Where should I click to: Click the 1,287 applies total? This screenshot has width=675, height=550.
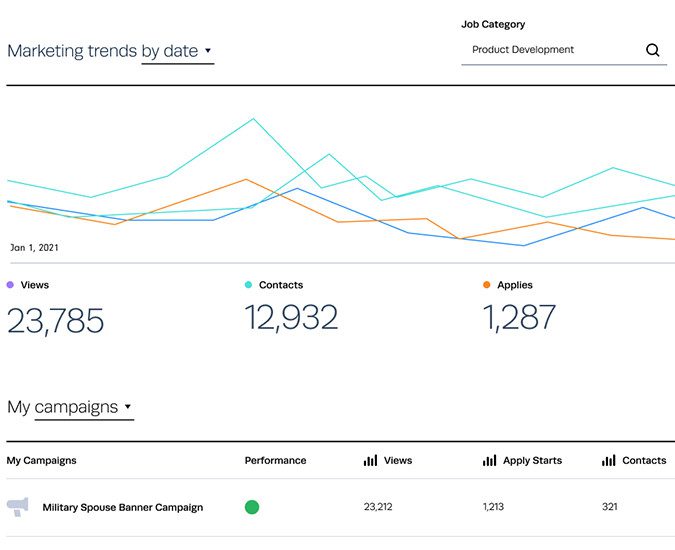coord(519,318)
